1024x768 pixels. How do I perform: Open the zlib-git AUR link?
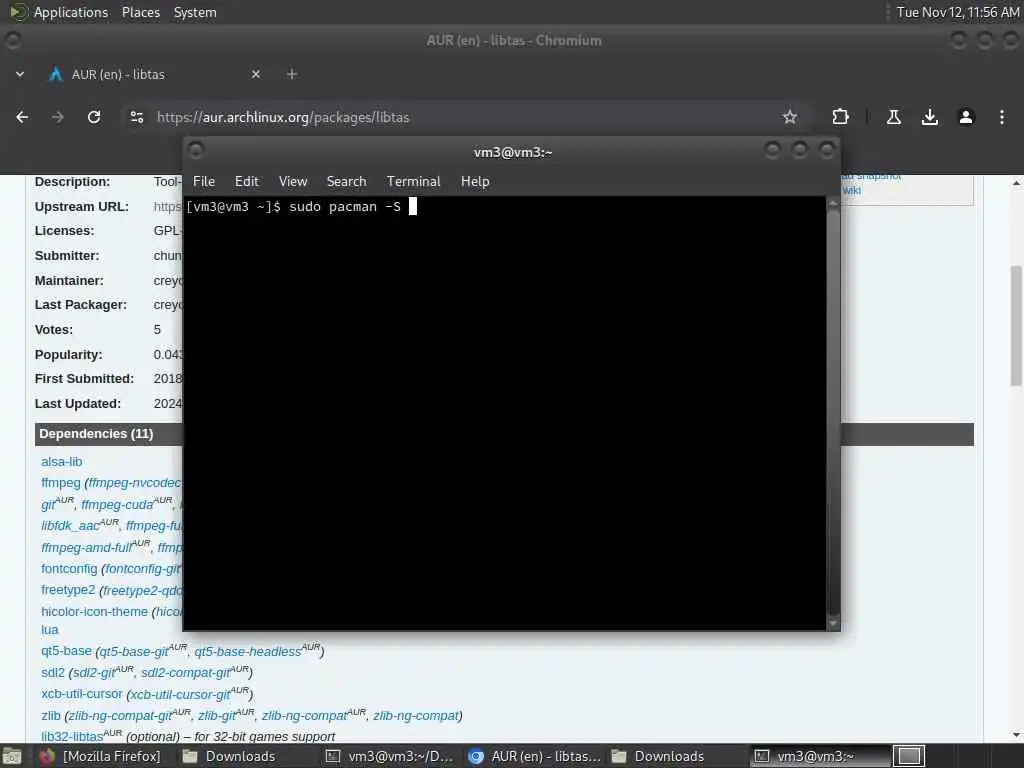tap(217, 716)
